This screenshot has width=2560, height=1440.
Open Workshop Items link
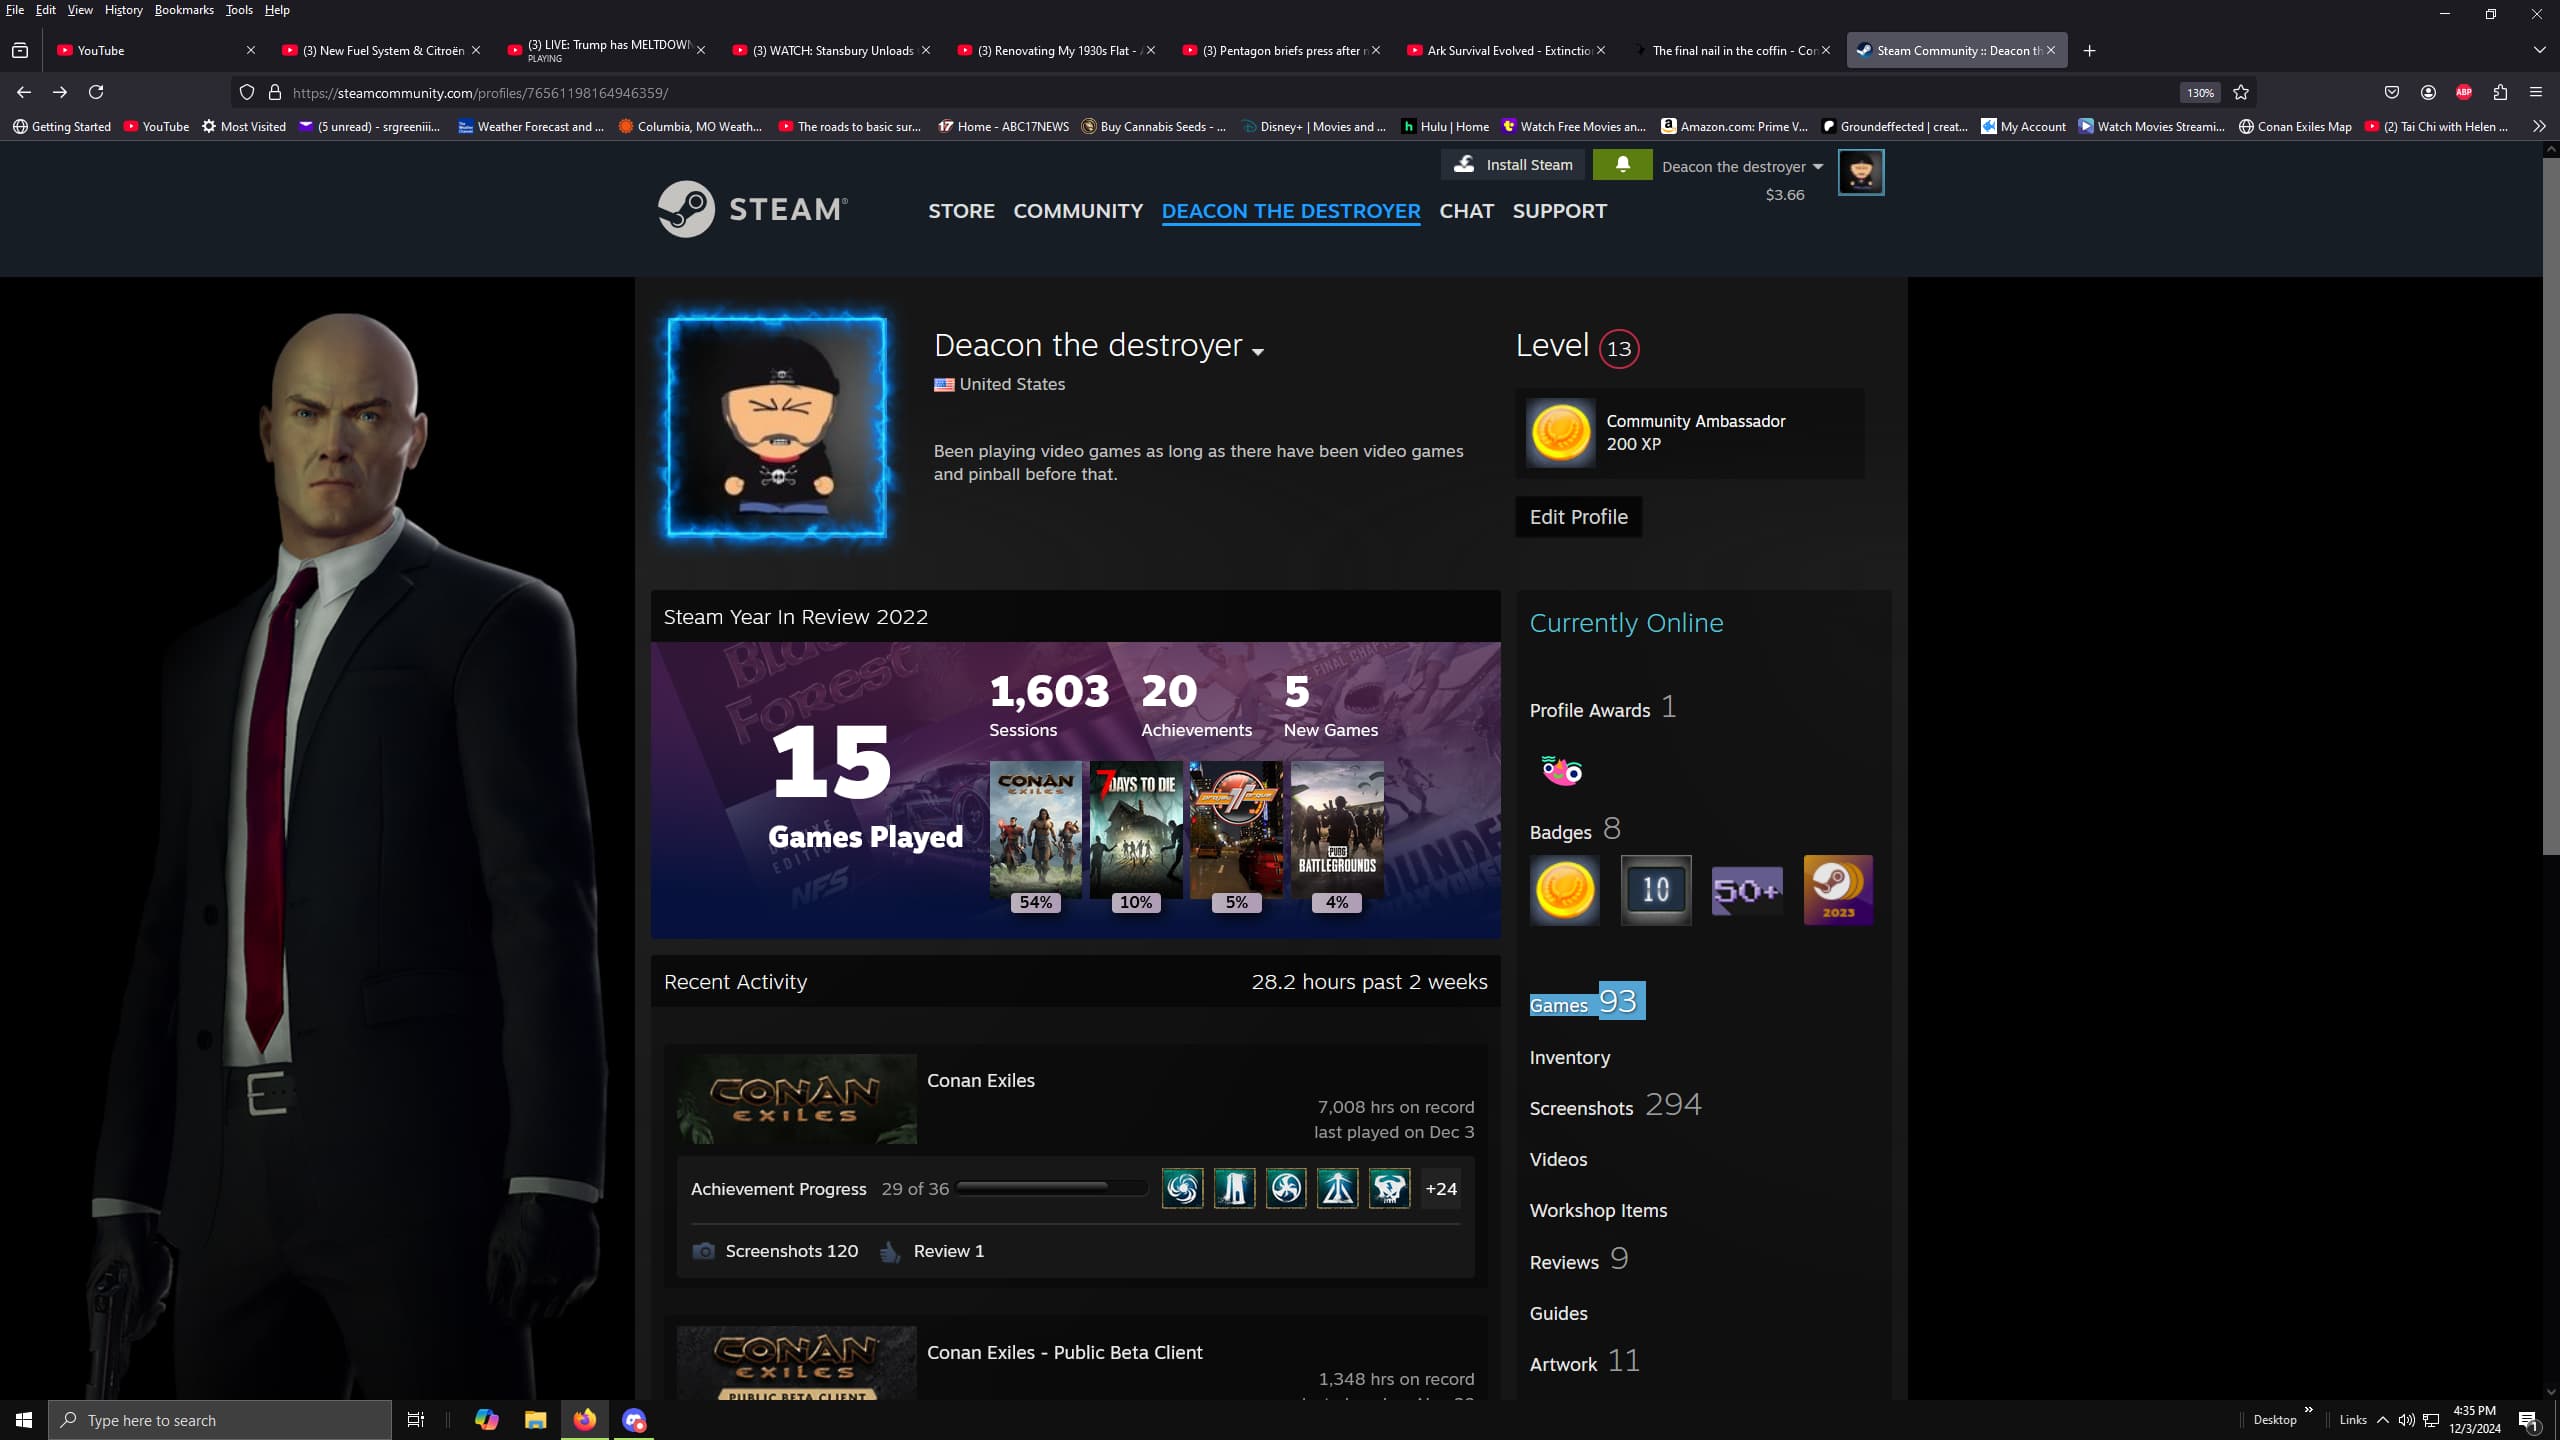[1598, 1210]
